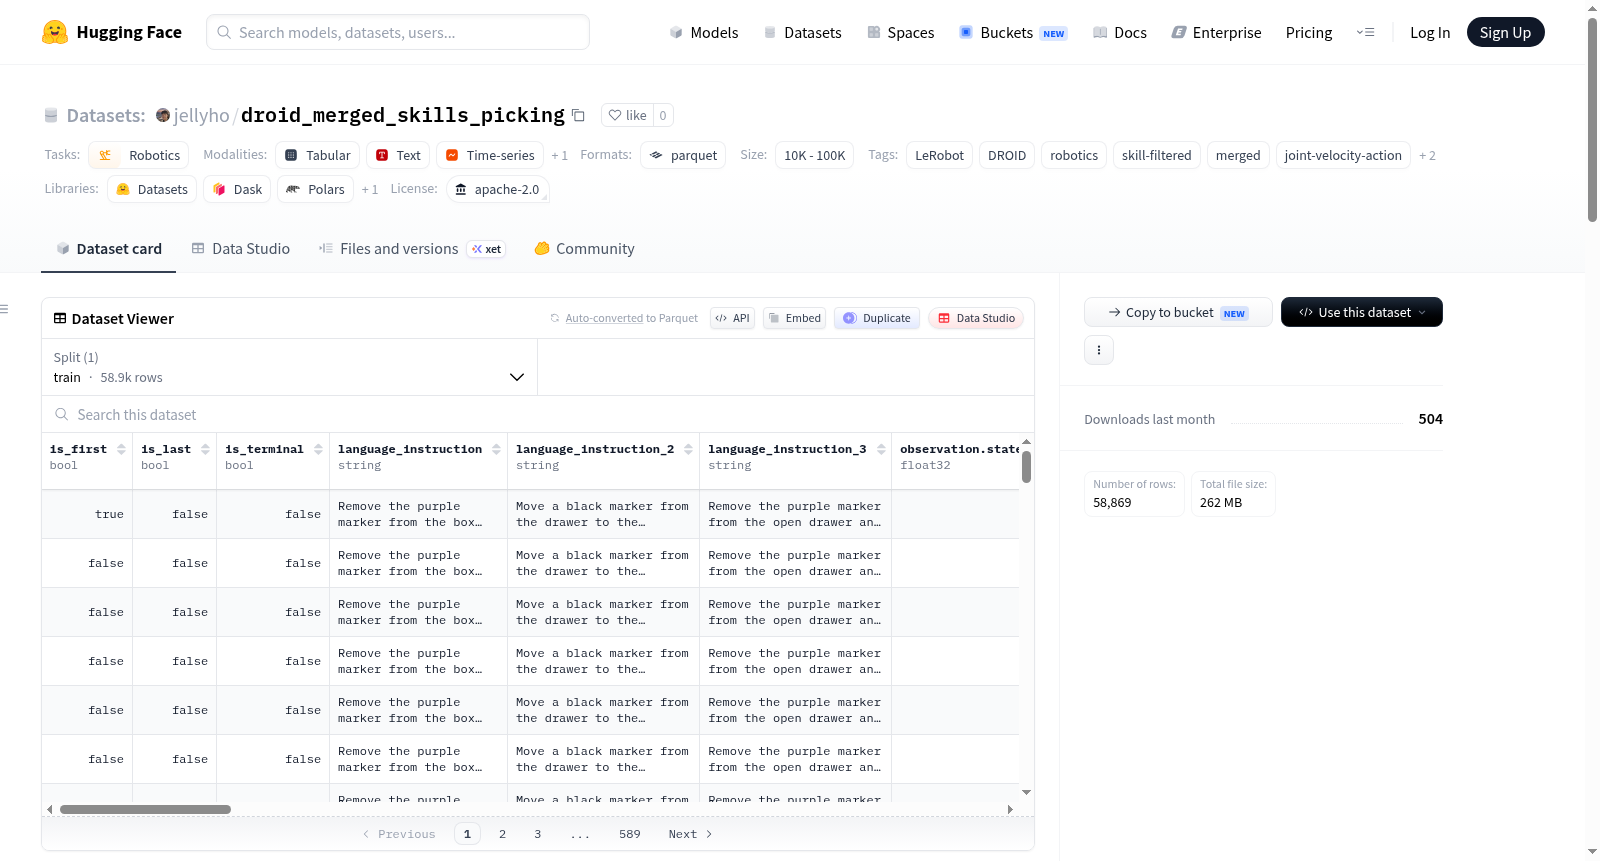The height and width of the screenshot is (861, 1600).
Task: Click Copy to bucket button
Action: coord(1178,312)
